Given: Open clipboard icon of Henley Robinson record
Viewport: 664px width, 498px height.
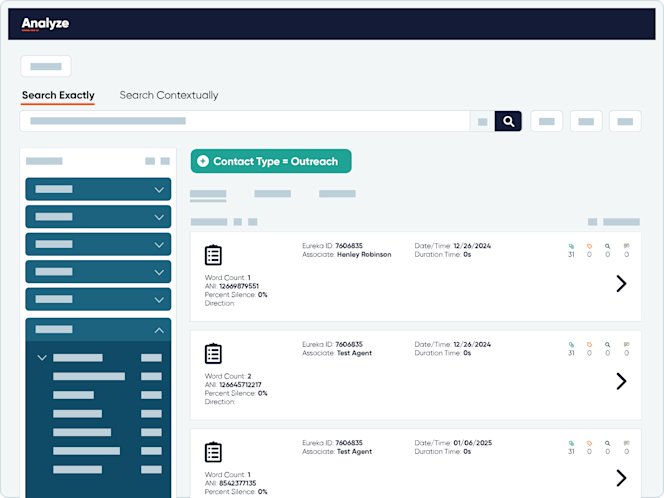Looking at the screenshot, I should 213,255.
